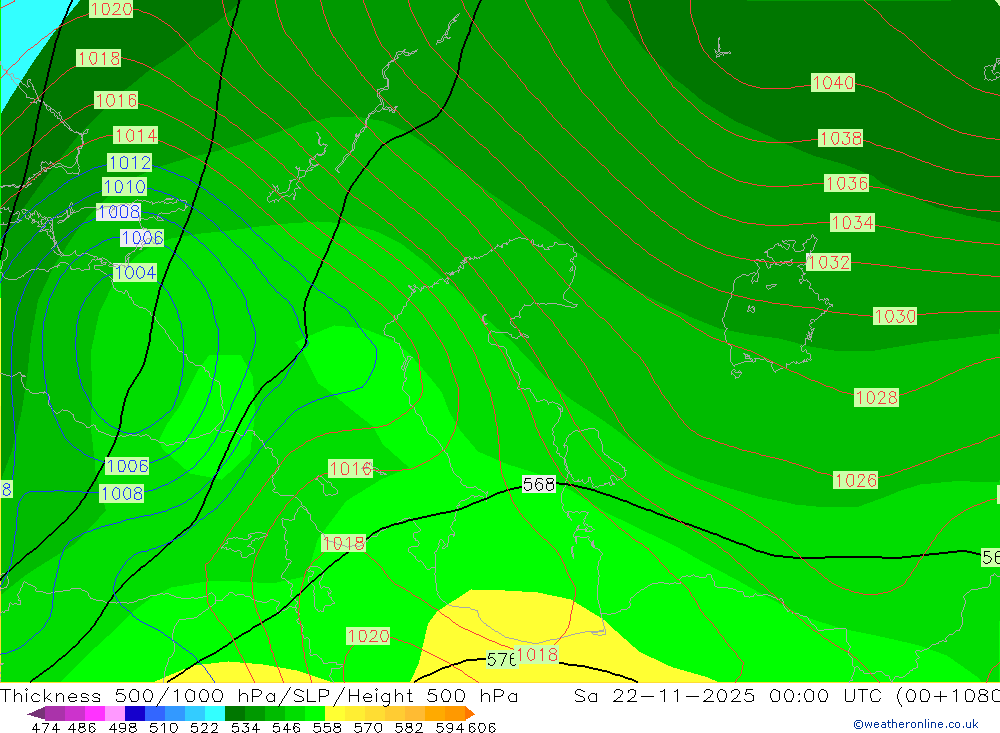Click the blue 1010 isobar label

point(124,186)
